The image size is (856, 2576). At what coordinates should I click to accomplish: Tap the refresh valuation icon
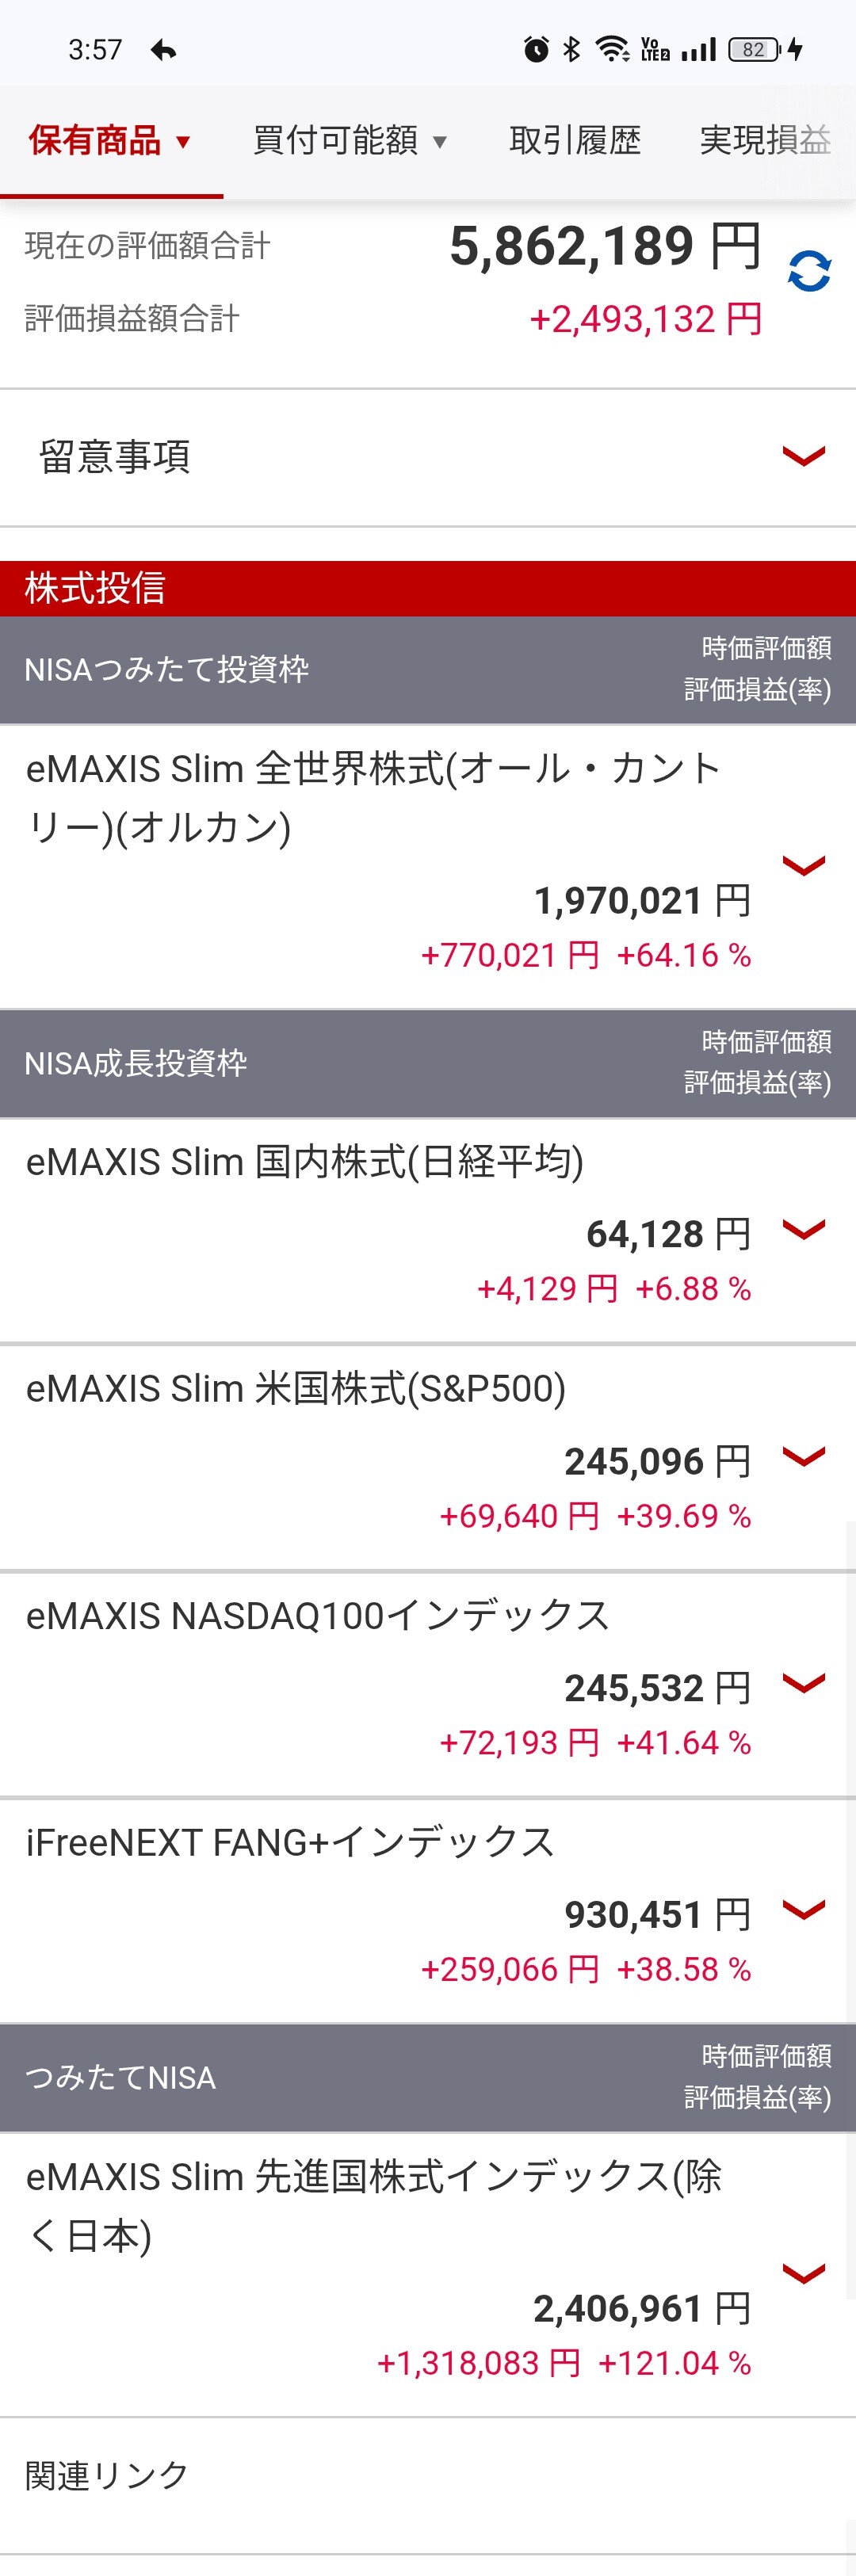(808, 271)
